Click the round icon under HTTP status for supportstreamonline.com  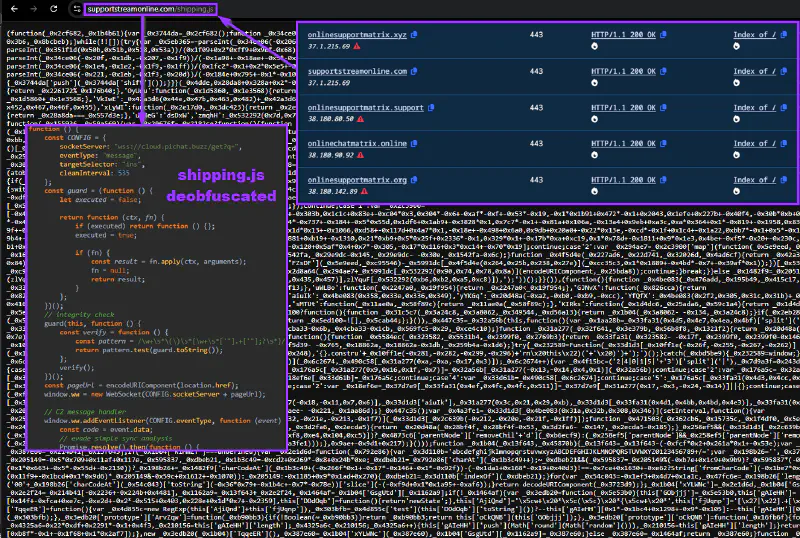[594, 83]
